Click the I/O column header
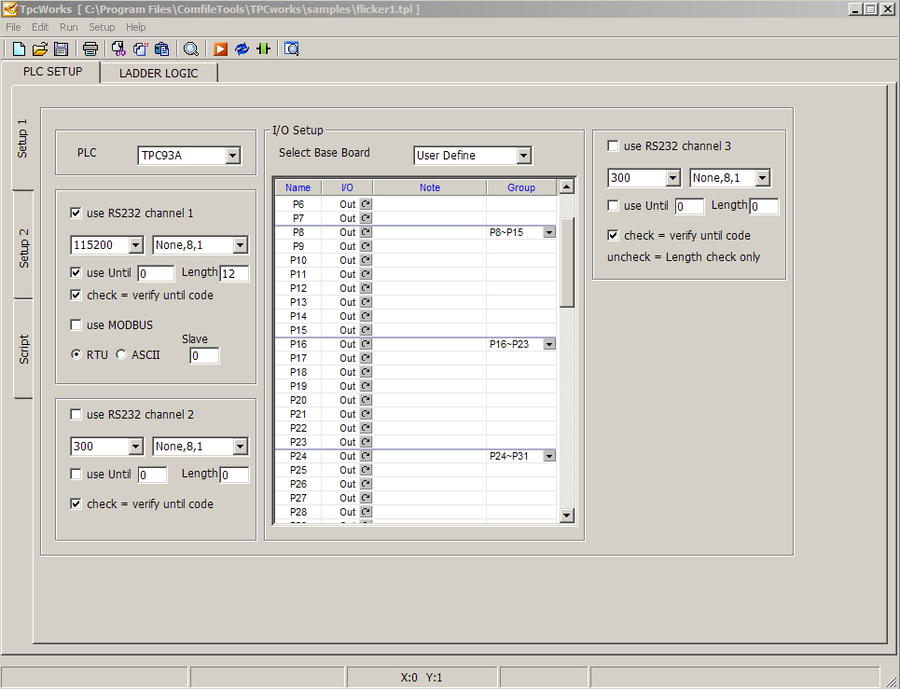Image resolution: width=900 pixels, height=689 pixels. click(347, 188)
